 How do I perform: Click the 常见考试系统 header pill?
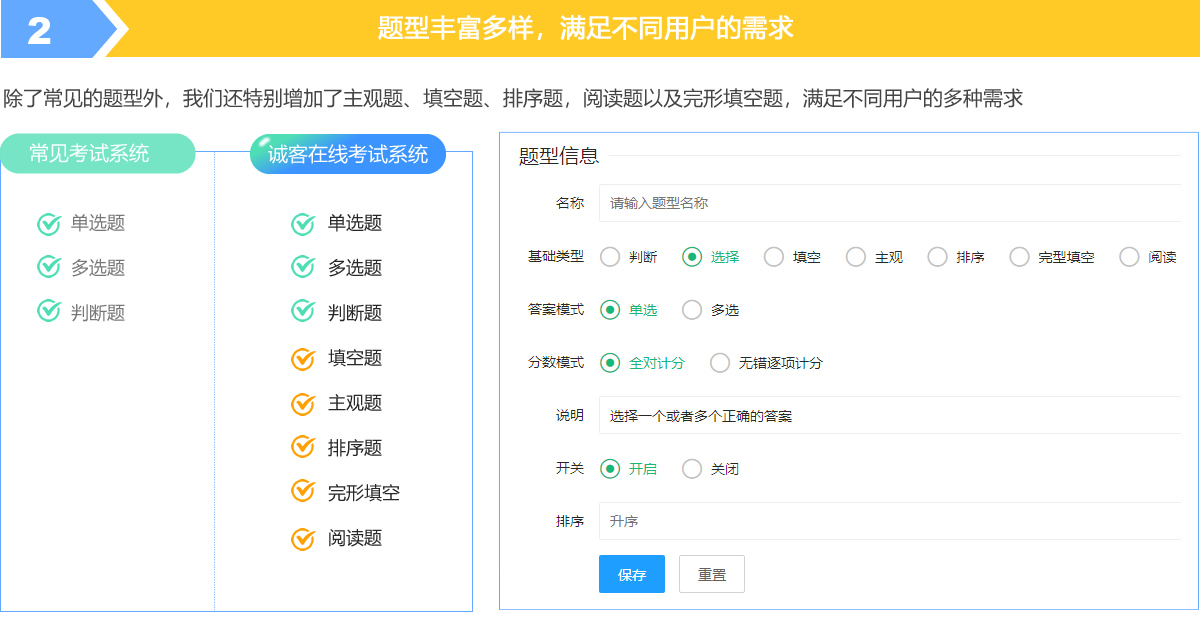[x=98, y=153]
